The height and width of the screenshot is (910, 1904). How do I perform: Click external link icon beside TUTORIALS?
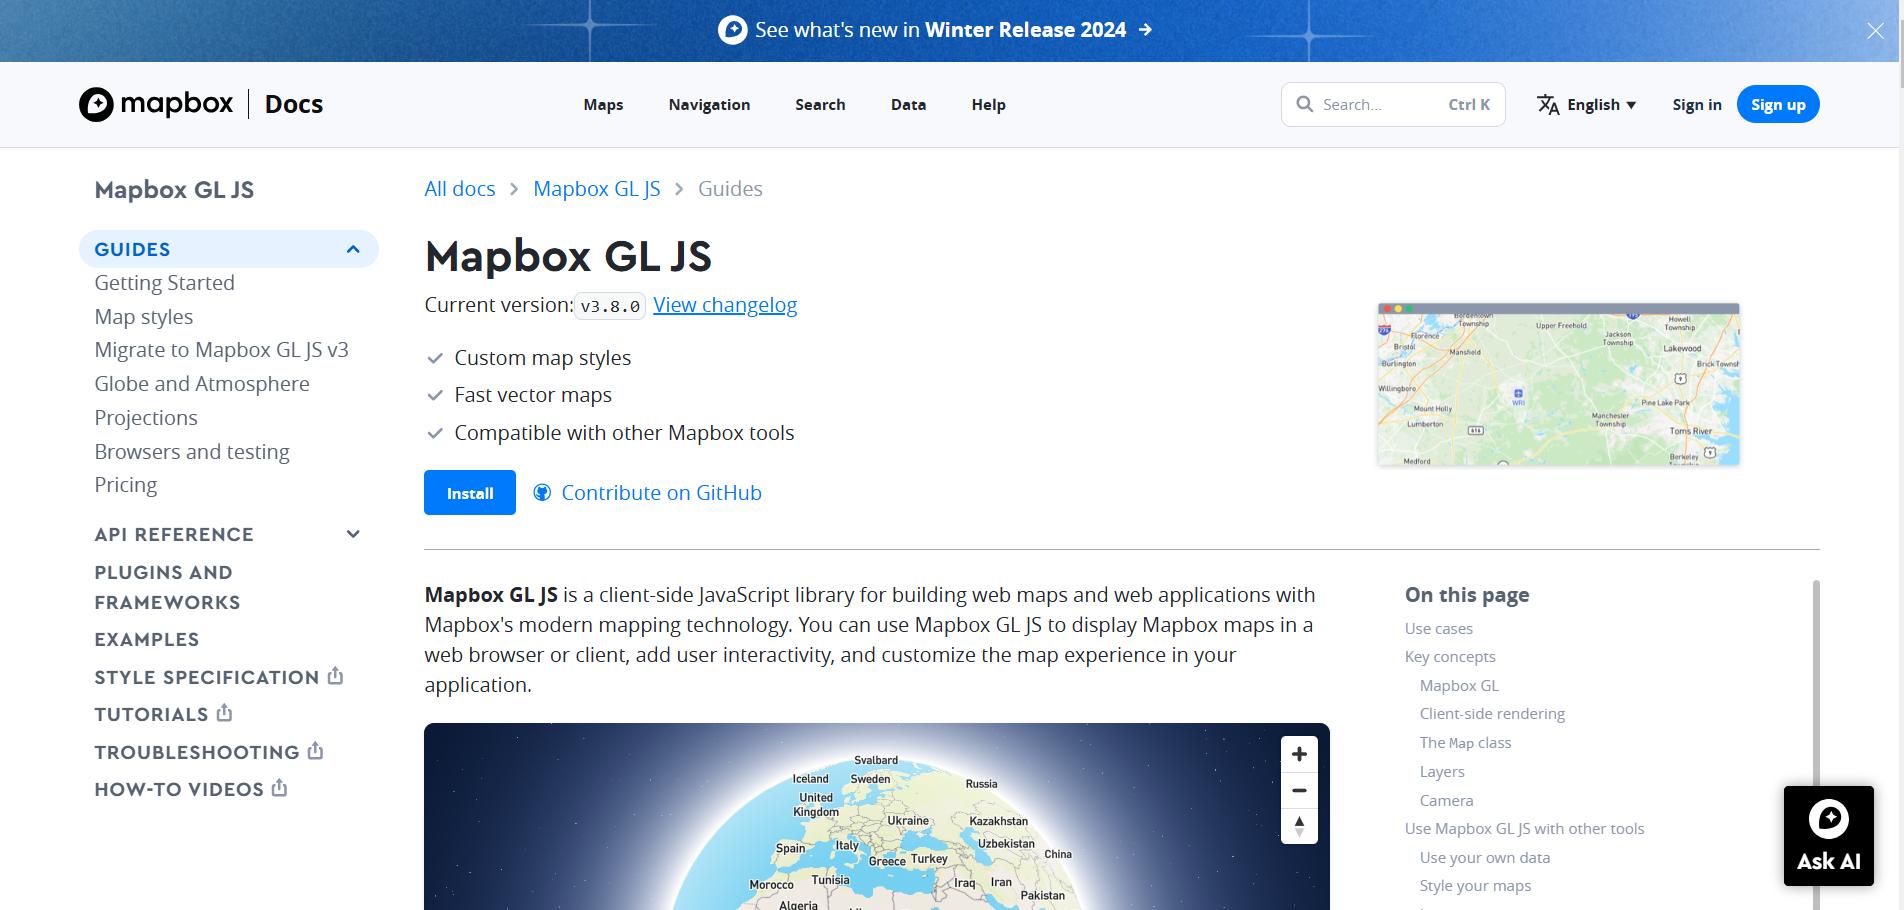click(x=225, y=713)
